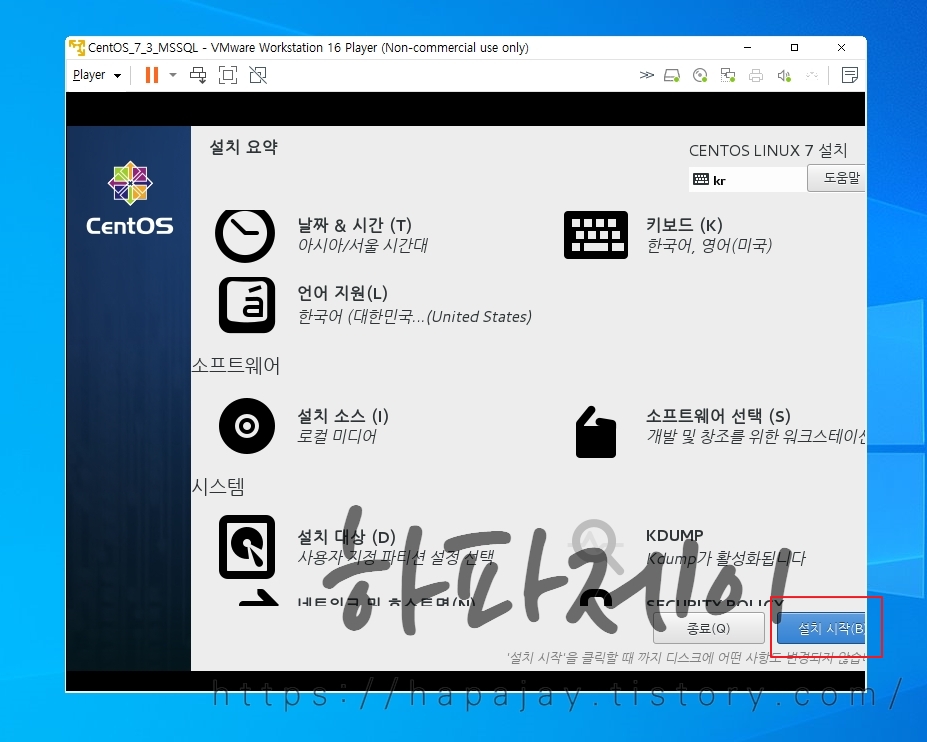Viewport: 927px width, 742px height.
Task: Open Installation Destination disk icon
Action: [247, 547]
